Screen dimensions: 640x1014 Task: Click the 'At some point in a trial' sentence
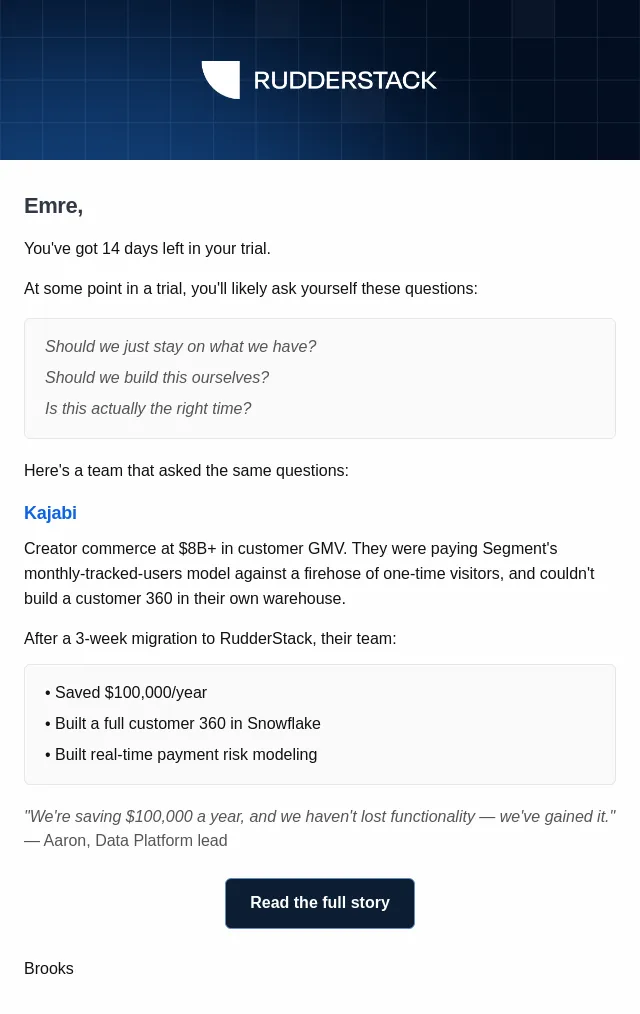tap(251, 288)
